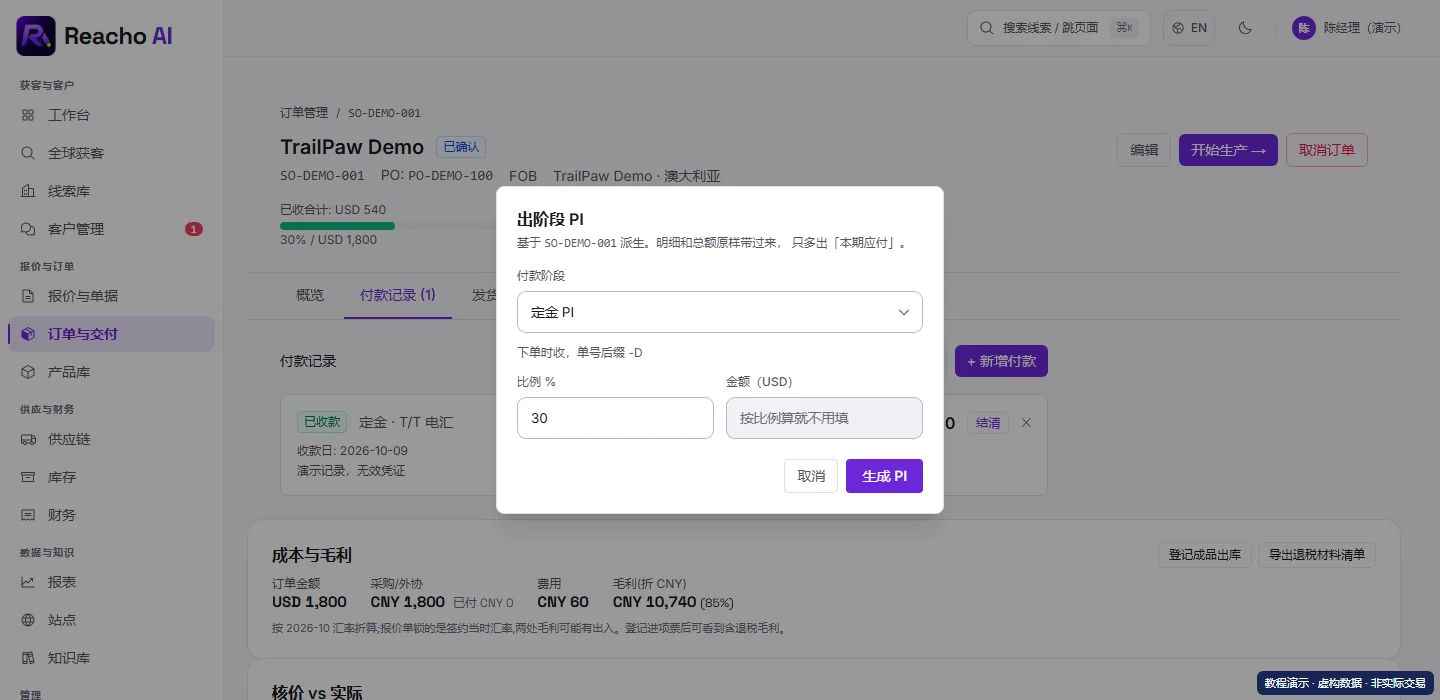The width and height of the screenshot is (1440, 700).
Task: Toggle dark mode moon icon
Action: [x=1245, y=28]
